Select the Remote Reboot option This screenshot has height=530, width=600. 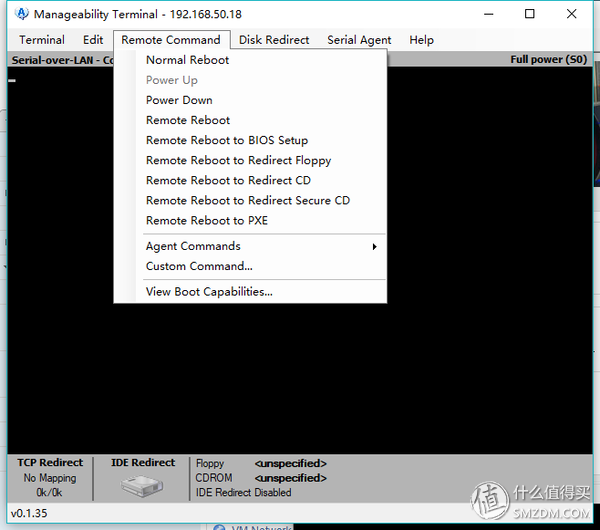(188, 120)
